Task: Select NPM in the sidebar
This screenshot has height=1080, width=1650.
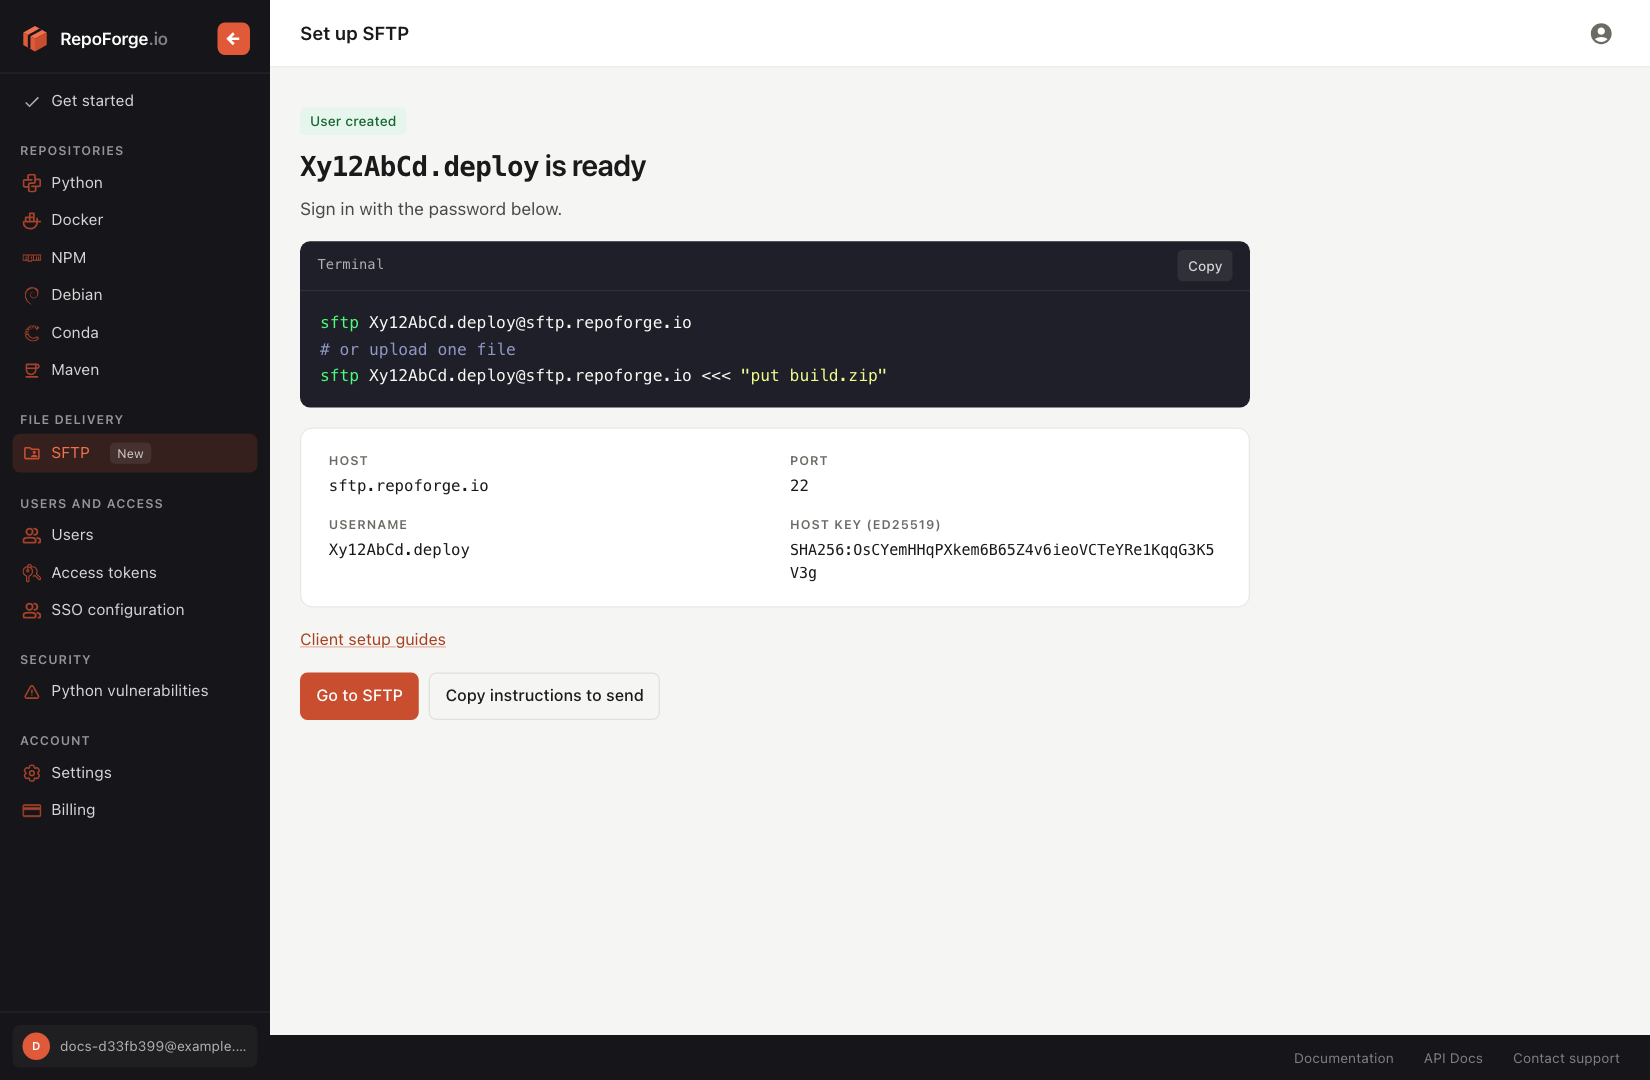Action: [135, 258]
